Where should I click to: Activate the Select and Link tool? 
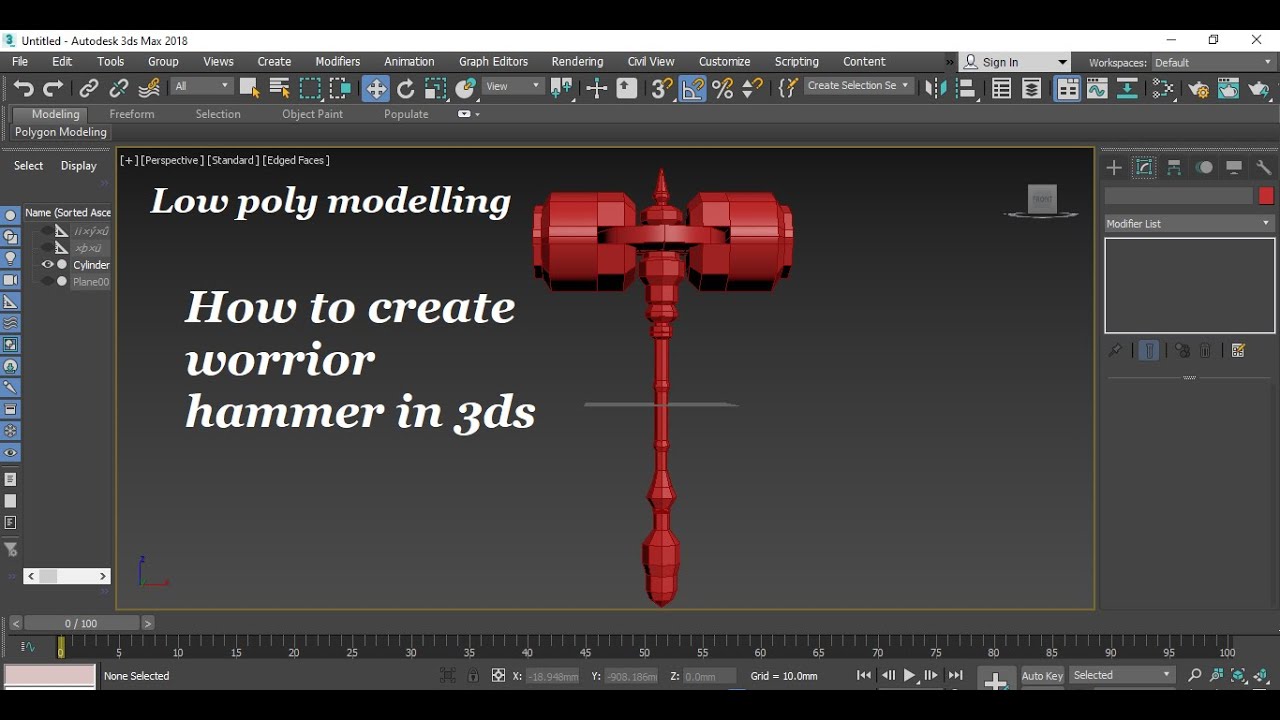point(89,88)
